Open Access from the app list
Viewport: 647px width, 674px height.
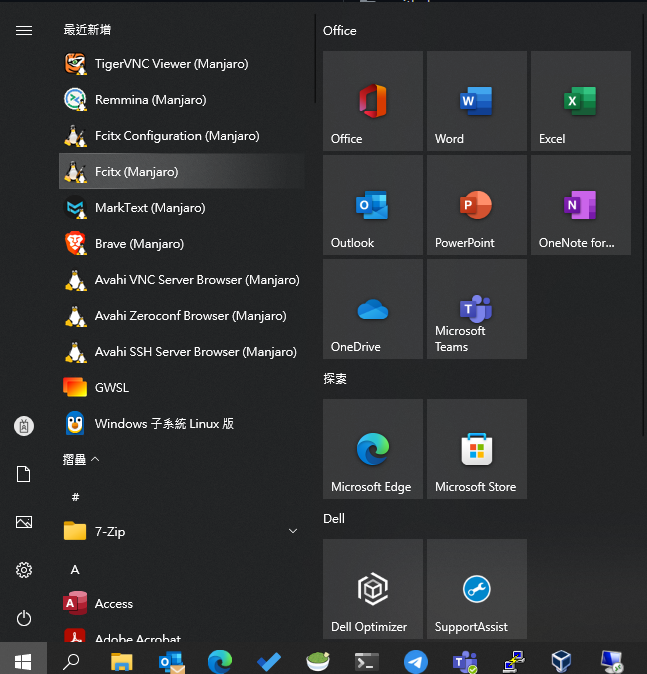181,603
